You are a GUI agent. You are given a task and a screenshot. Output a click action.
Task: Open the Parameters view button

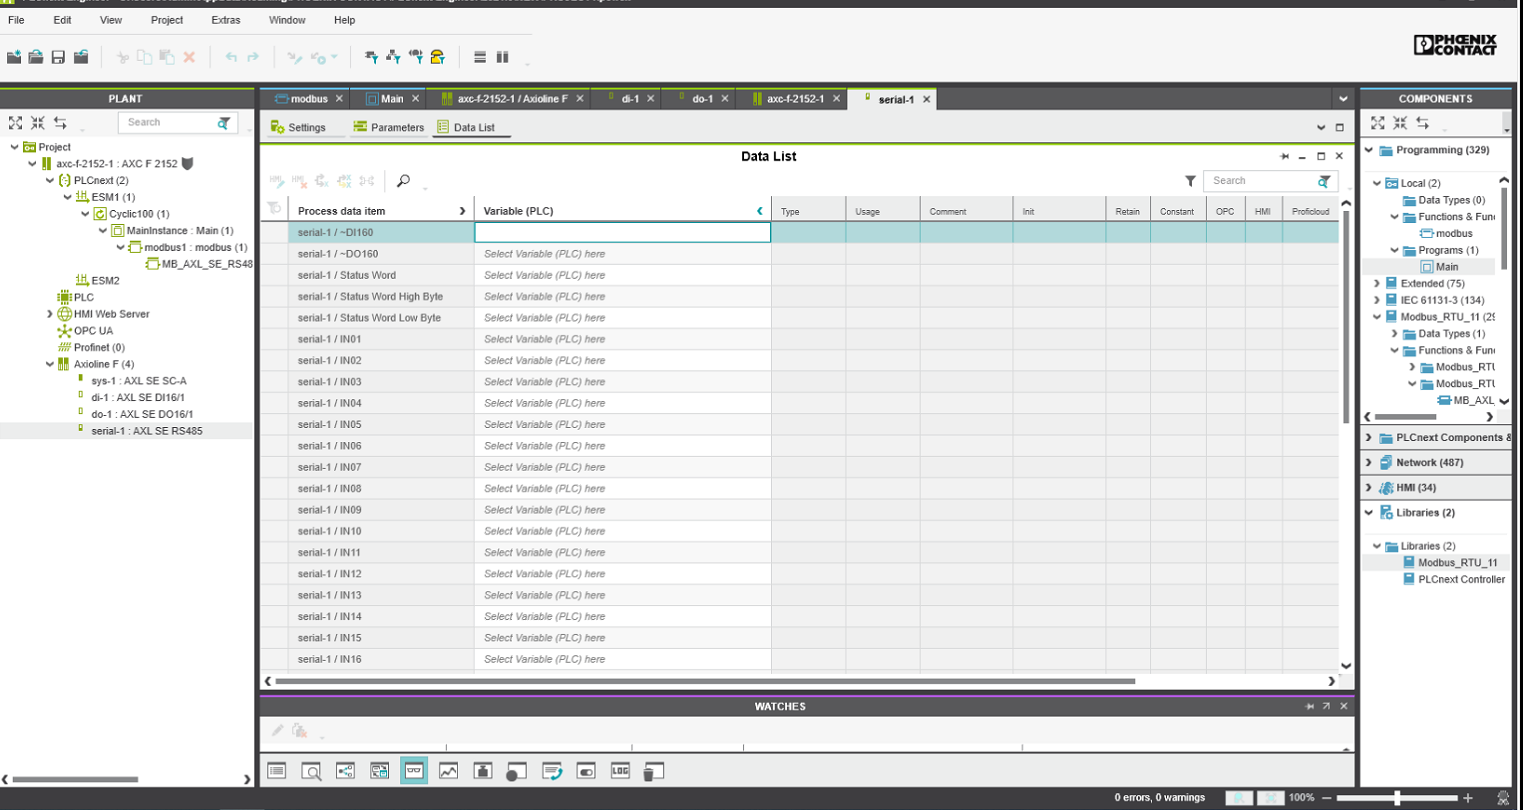pyautogui.click(x=388, y=127)
